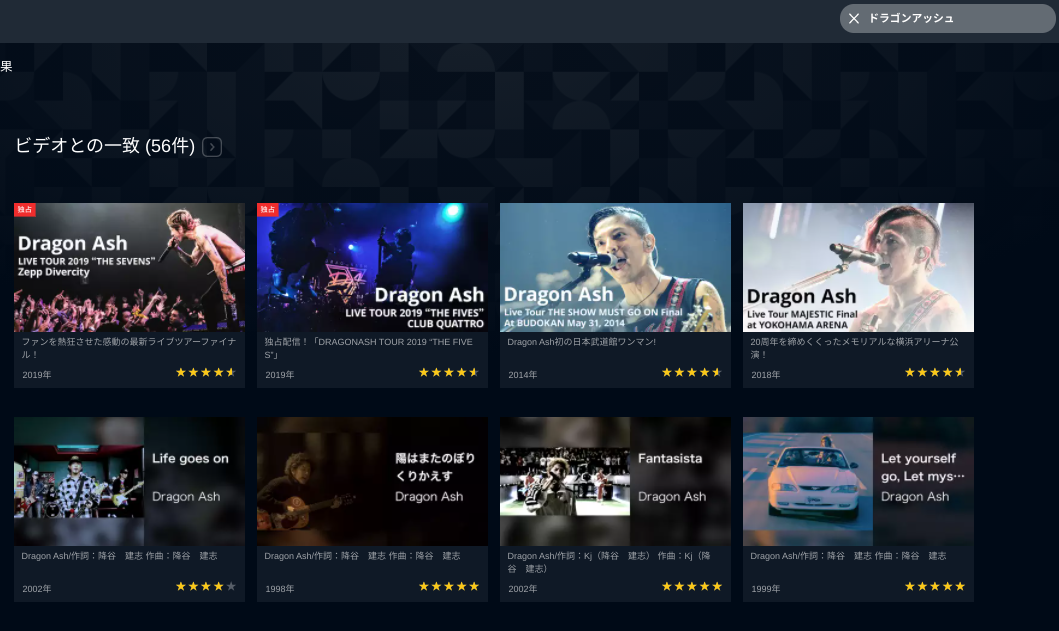Click the star rating on THE SEVENS card

tap(205, 372)
